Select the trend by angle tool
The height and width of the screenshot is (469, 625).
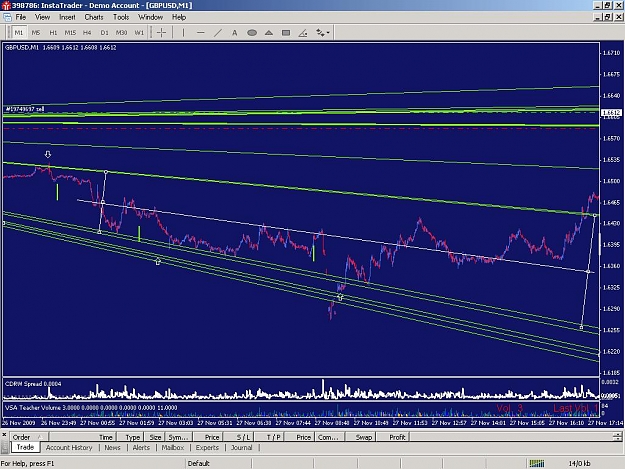pyautogui.click(x=303, y=33)
